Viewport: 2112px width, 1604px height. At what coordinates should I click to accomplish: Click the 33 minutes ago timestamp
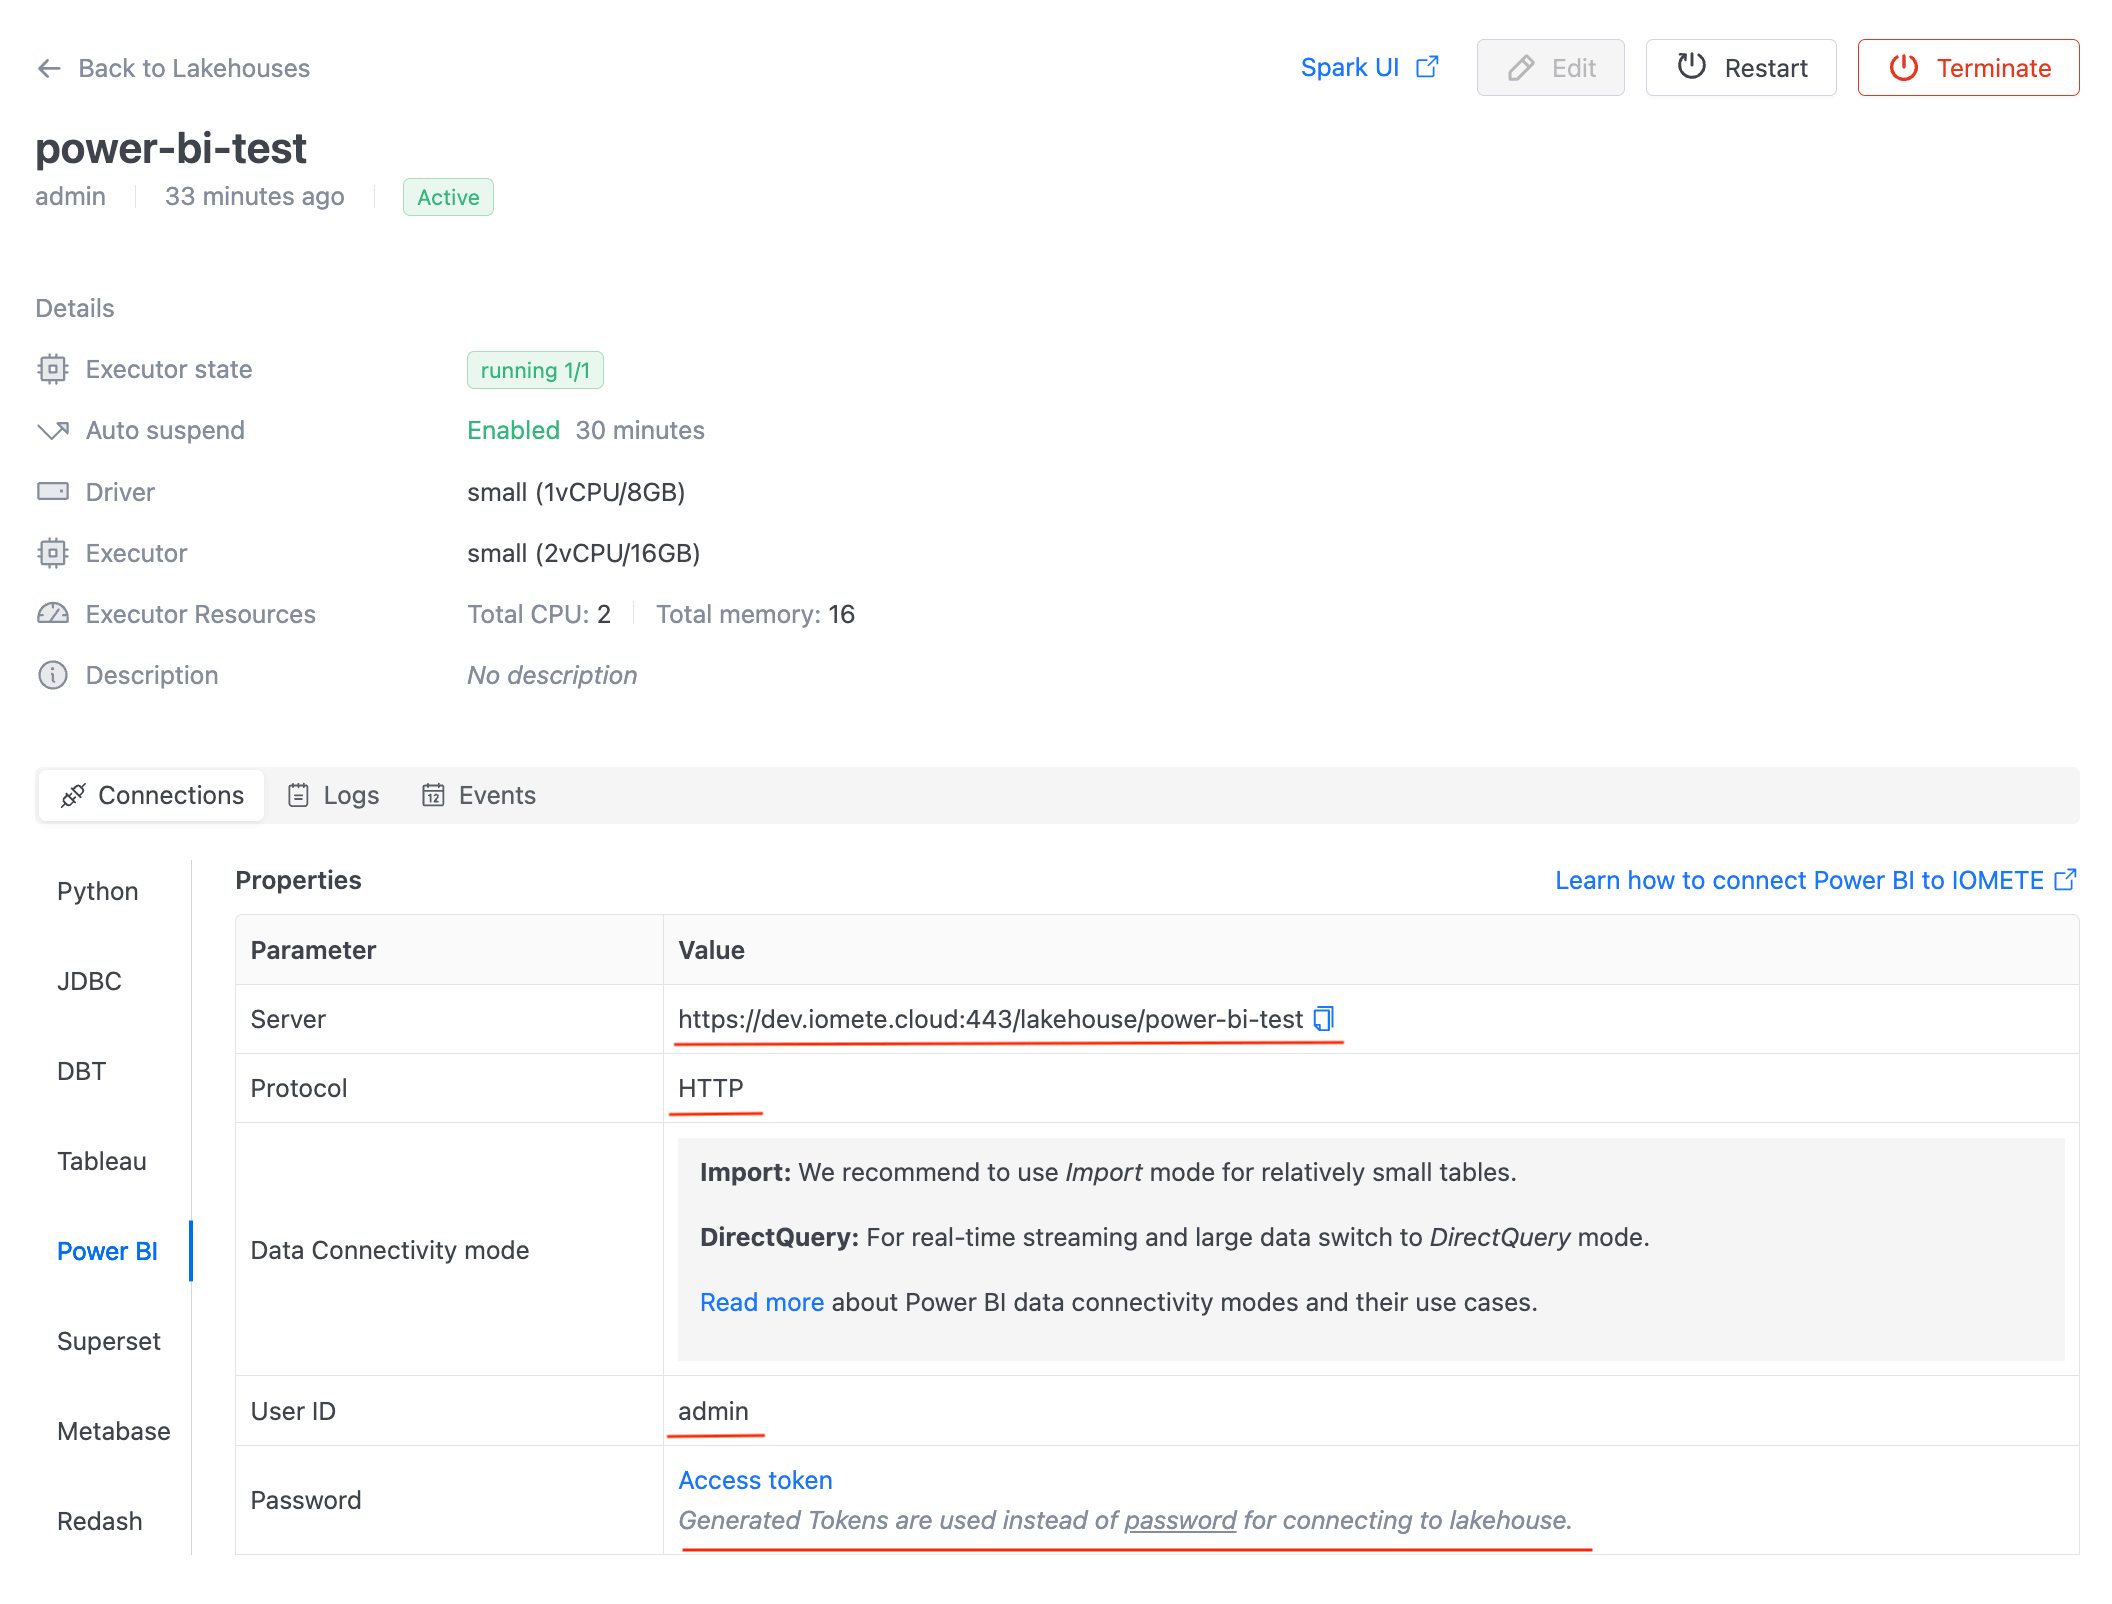[254, 196]
